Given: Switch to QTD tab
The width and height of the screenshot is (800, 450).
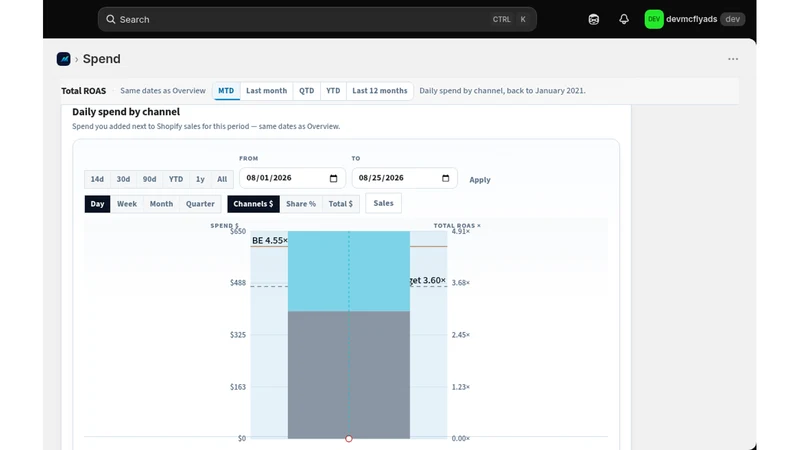Looking at the screenshot, I should coord(307,91).
